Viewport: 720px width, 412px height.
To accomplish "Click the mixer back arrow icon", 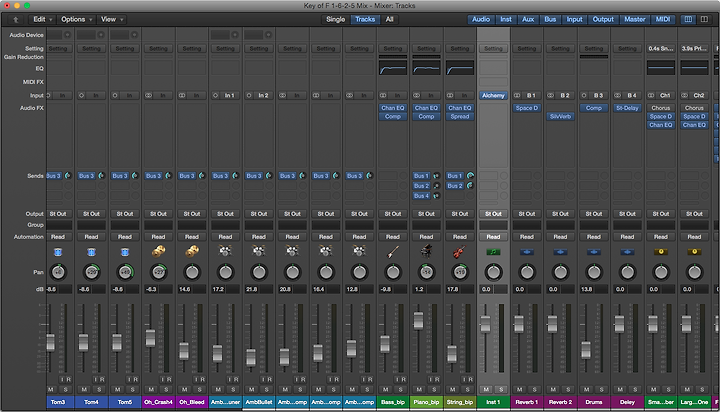I will 16,19.
